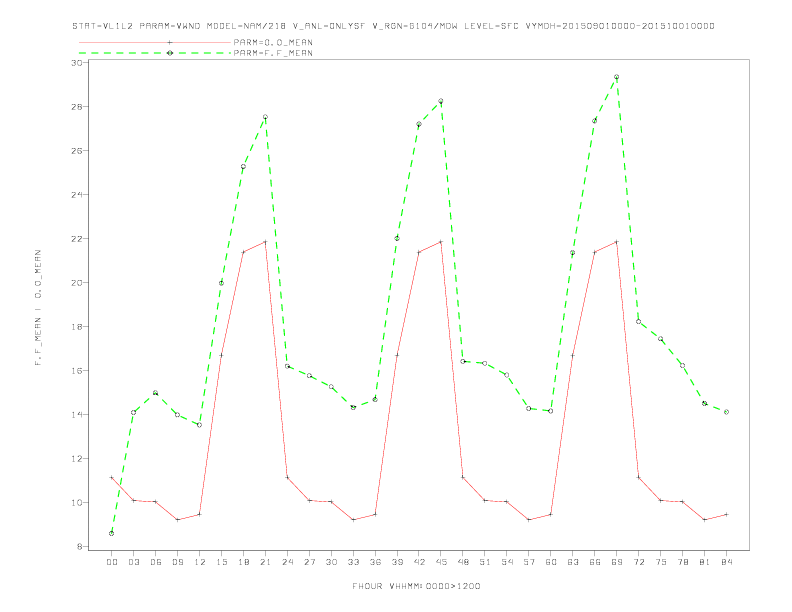Click x-axis forecast hour label 81
The image size is (792, 612).
click(x=705, y=562)
